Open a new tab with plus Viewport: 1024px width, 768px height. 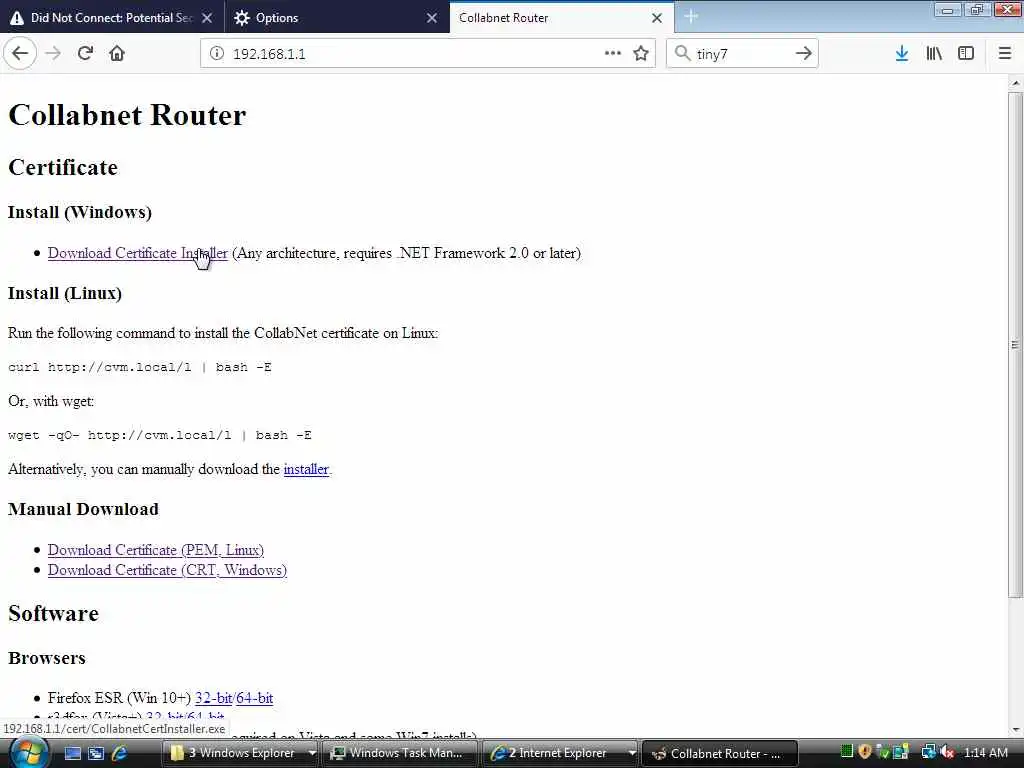(x=691, y=17)
